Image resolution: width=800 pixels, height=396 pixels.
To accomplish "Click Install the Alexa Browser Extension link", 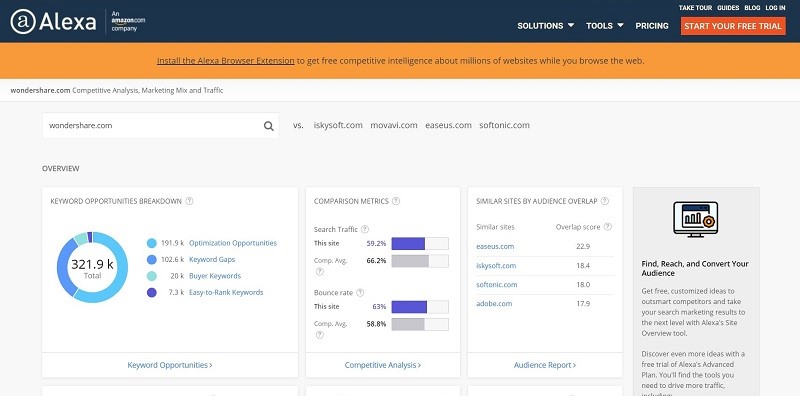I will pos(226,61).
